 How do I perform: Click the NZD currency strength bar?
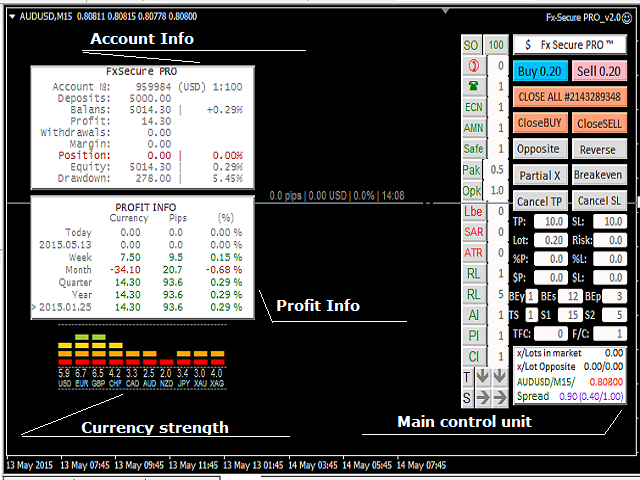(x=166, y=362)
